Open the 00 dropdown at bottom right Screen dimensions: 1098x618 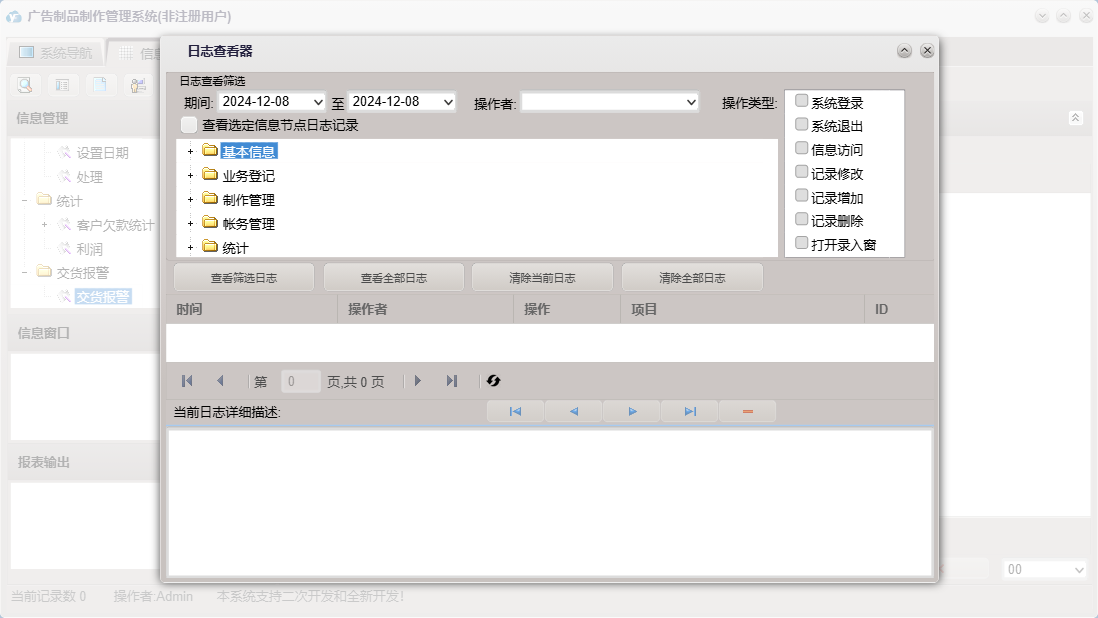pos(1078,570)
